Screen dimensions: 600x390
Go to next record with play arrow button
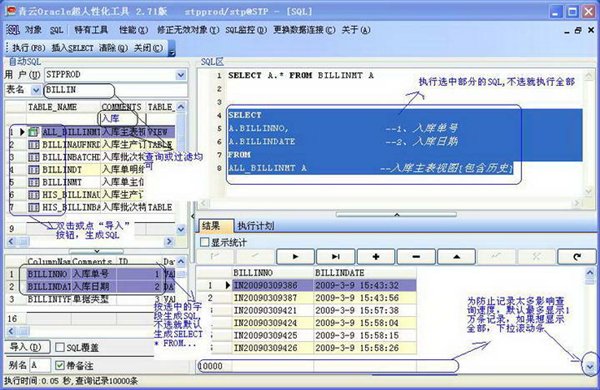point(295,256)
